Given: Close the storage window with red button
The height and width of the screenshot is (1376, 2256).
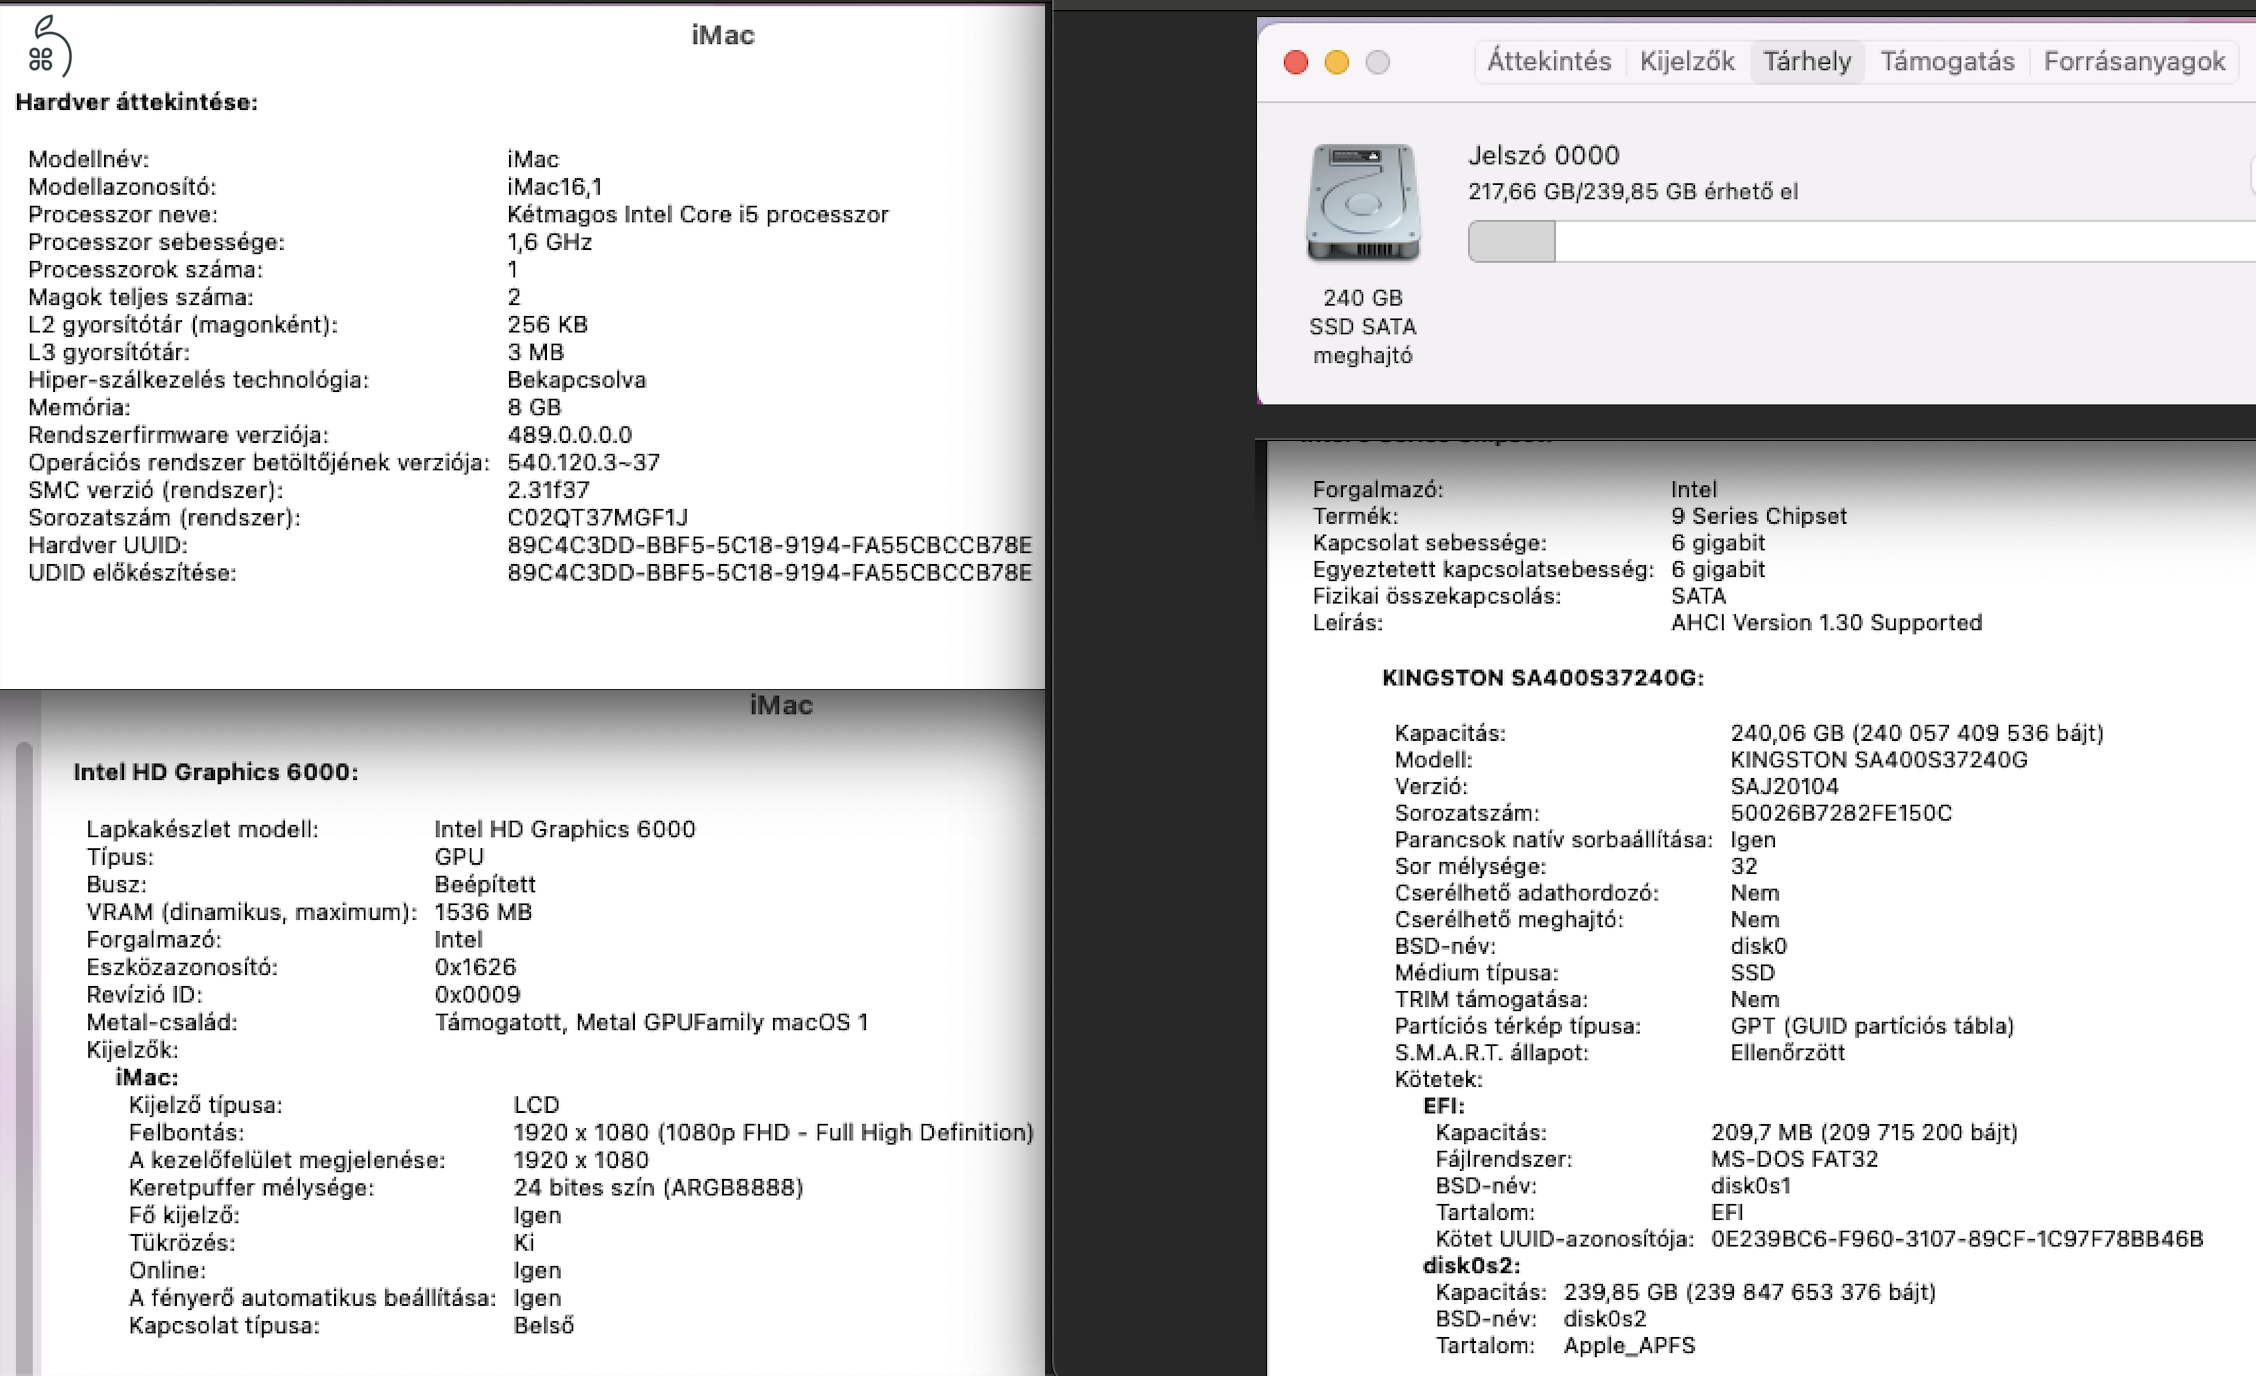Looking at the screenshot, I should click(1296, 62).
